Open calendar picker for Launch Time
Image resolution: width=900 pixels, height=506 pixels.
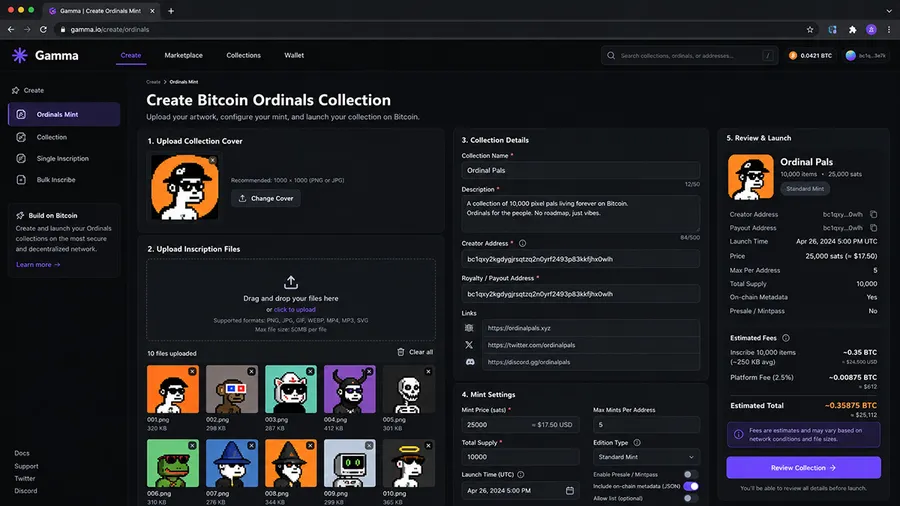click(569, 491)
